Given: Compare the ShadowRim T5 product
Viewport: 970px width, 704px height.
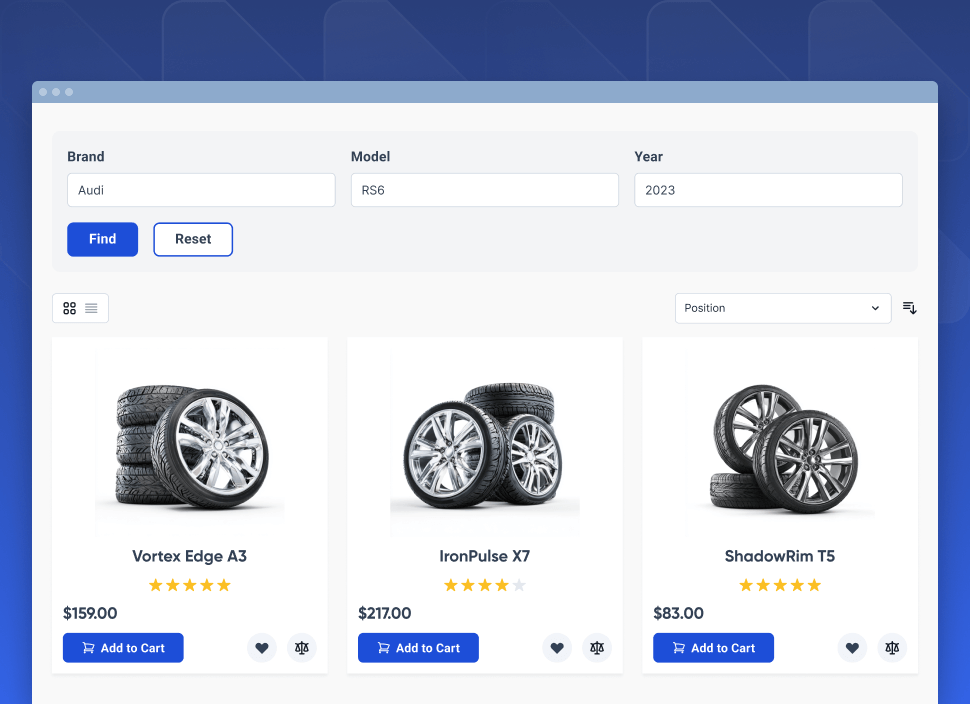Looking at the screenshot, I should coord(892,648).
